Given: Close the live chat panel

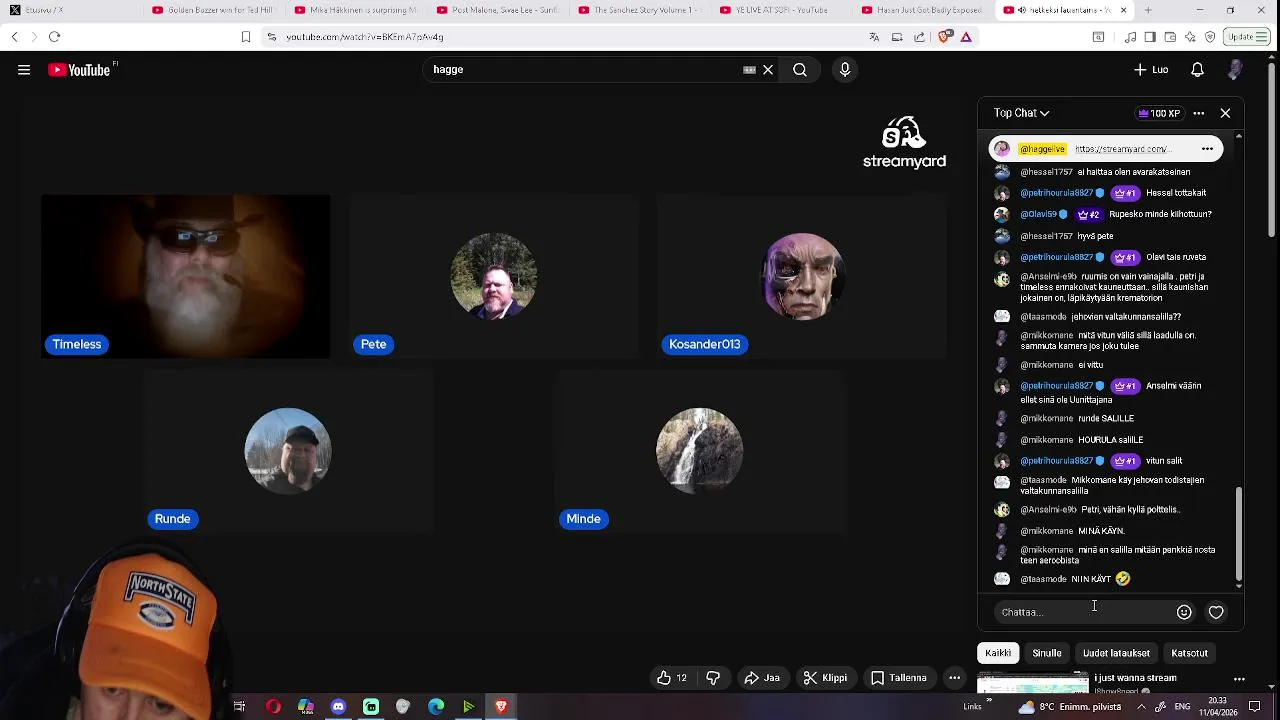Looking at the screenshot, I should click(x=1225, y=113).
